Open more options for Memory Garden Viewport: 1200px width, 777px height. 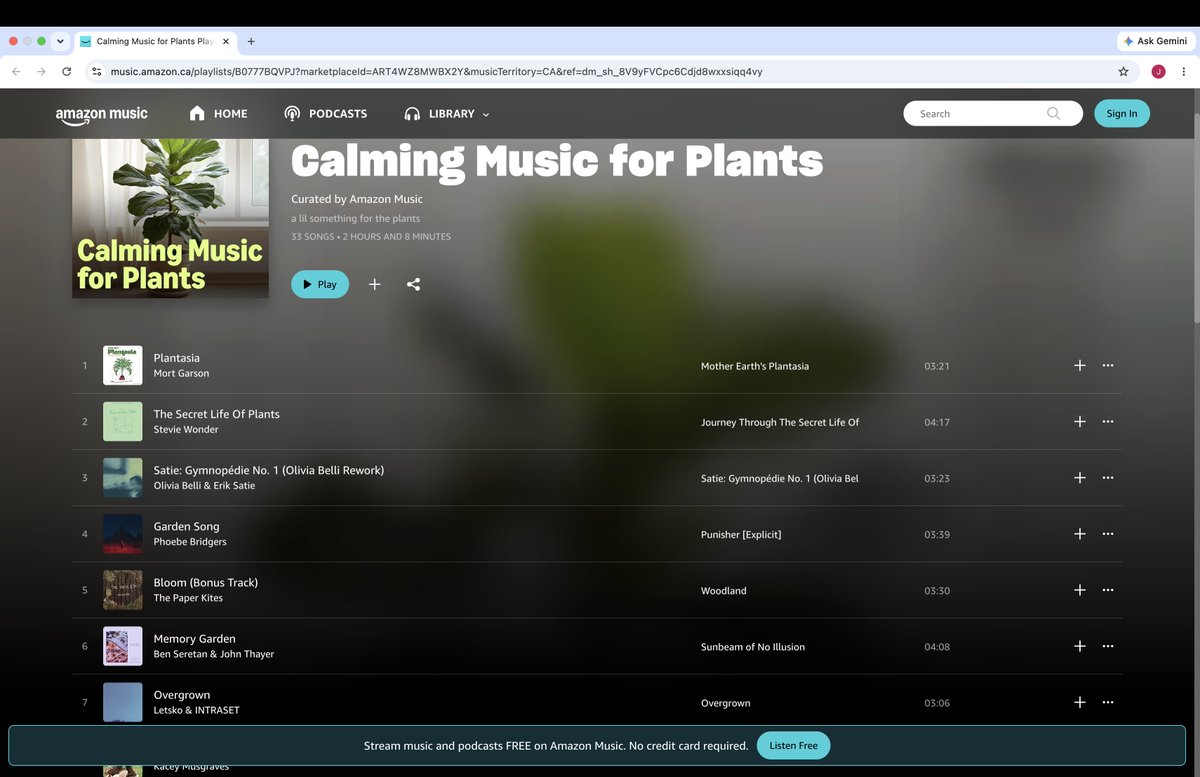[x=1108, y=646]
